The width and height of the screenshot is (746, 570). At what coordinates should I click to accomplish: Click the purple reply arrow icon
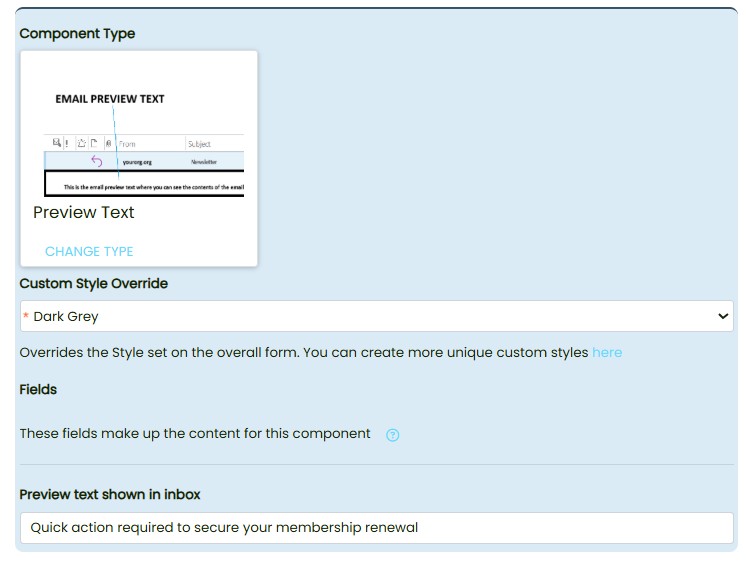(96, 161)
